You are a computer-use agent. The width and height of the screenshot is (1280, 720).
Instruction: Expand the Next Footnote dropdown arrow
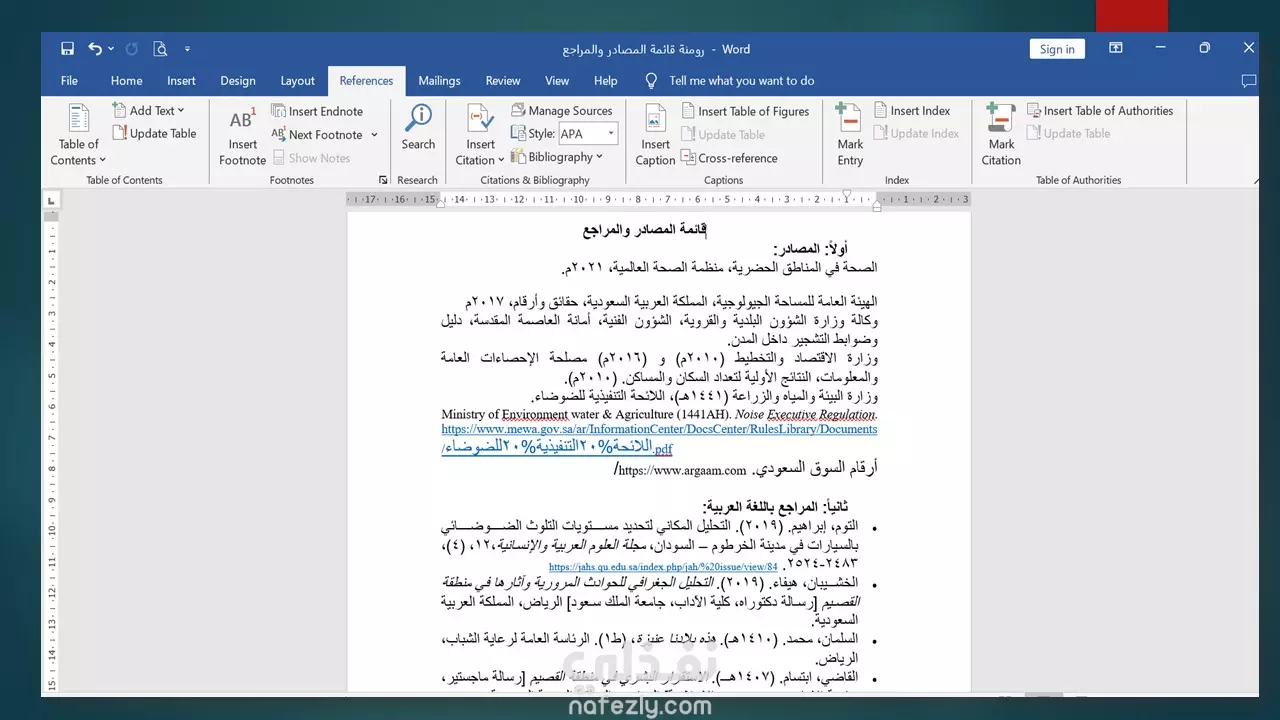[374, 134]
